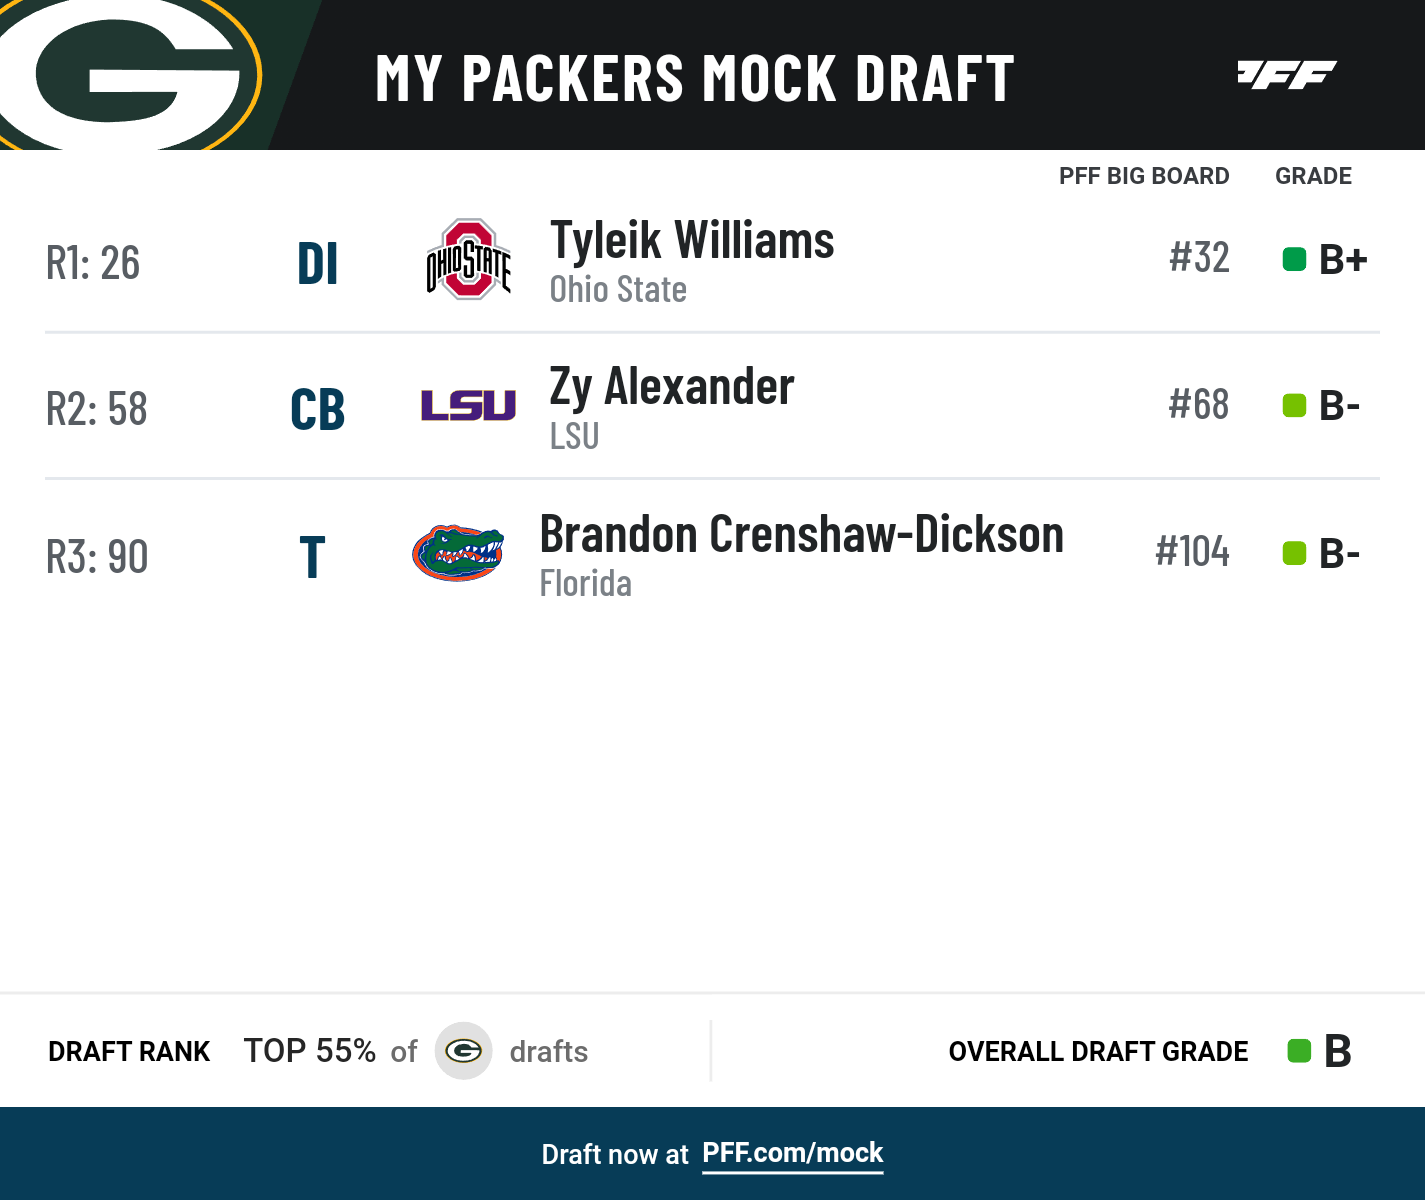
Task: Click the Ohio State team logo
Action: pos(468,260)
